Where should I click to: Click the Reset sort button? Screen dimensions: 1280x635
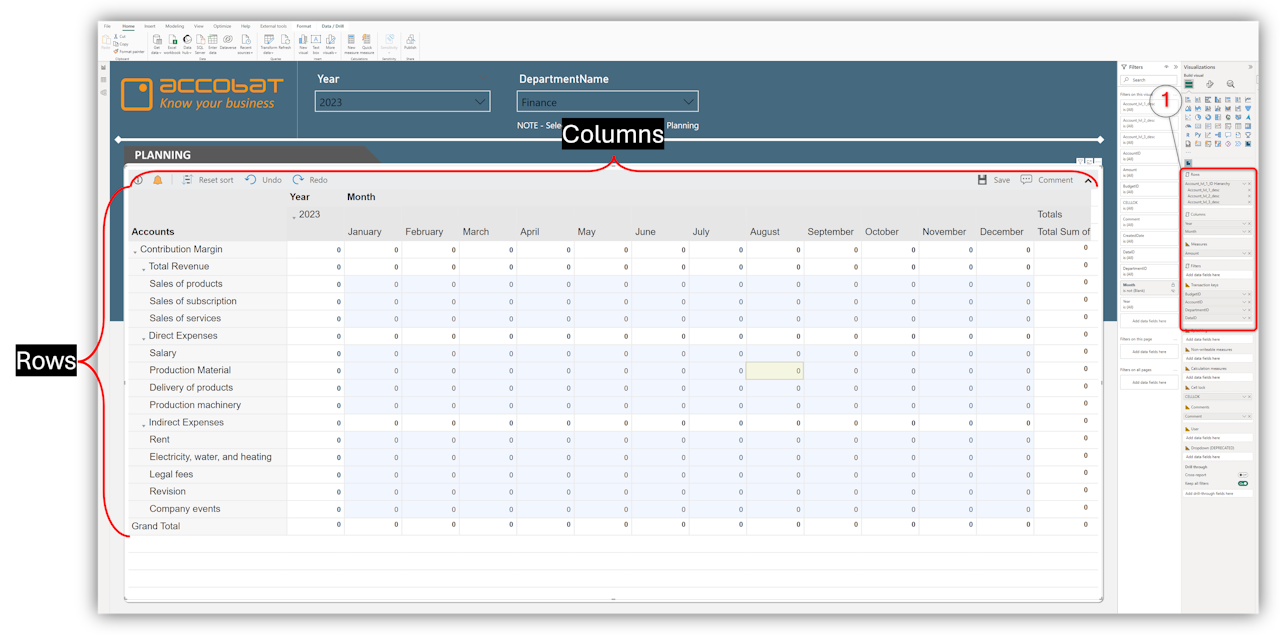coord(208,180)
